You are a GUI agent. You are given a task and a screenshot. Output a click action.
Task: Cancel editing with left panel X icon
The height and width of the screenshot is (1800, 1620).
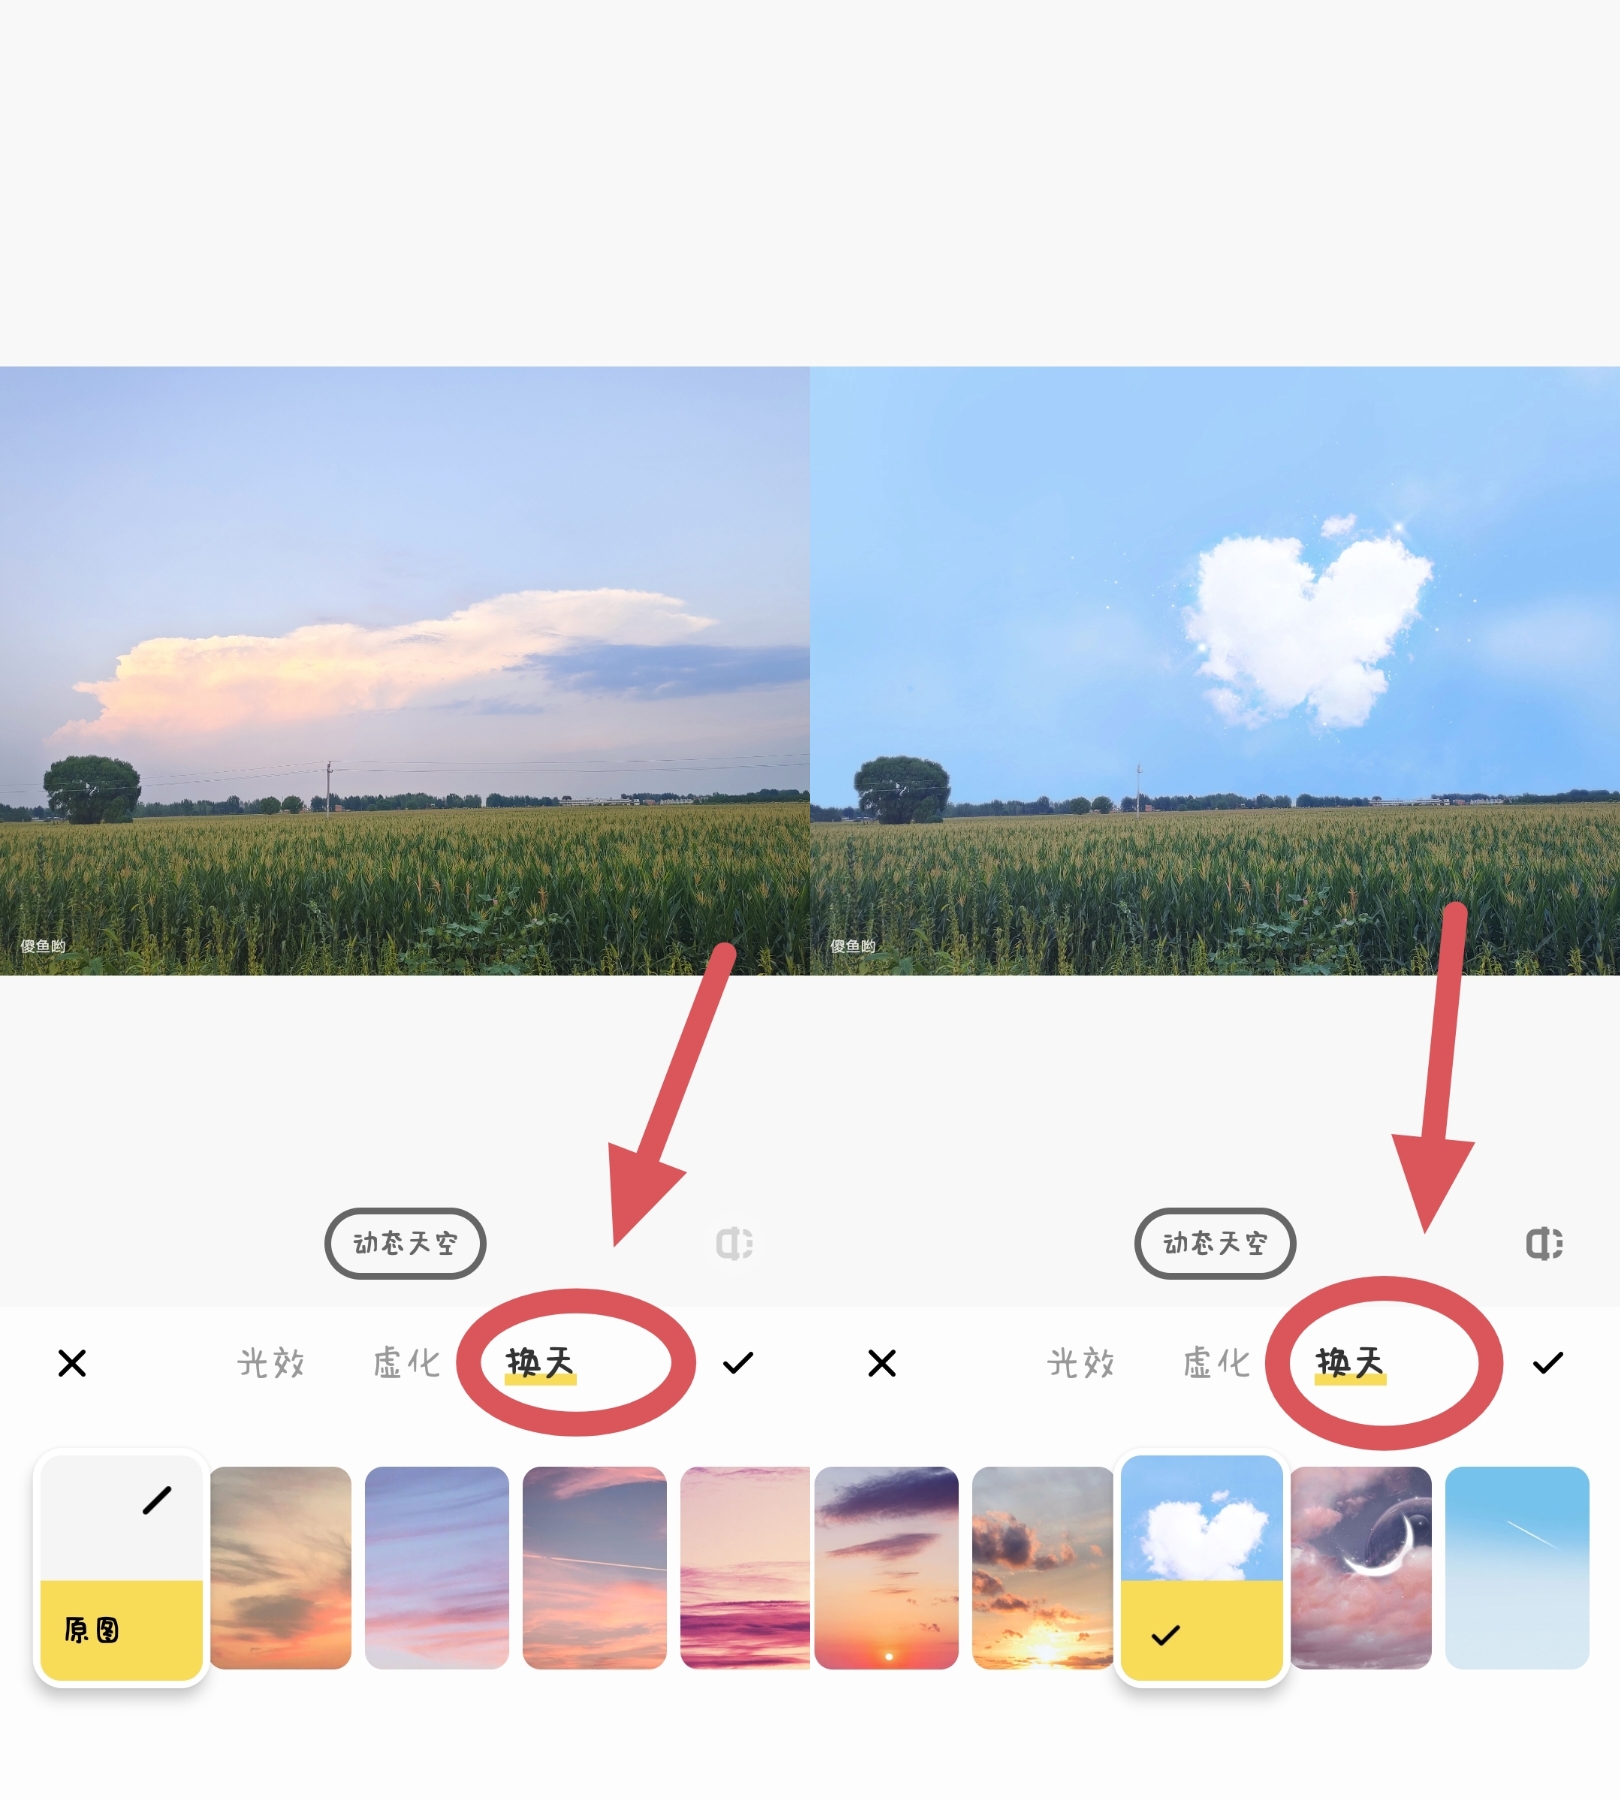[72, 1363]
